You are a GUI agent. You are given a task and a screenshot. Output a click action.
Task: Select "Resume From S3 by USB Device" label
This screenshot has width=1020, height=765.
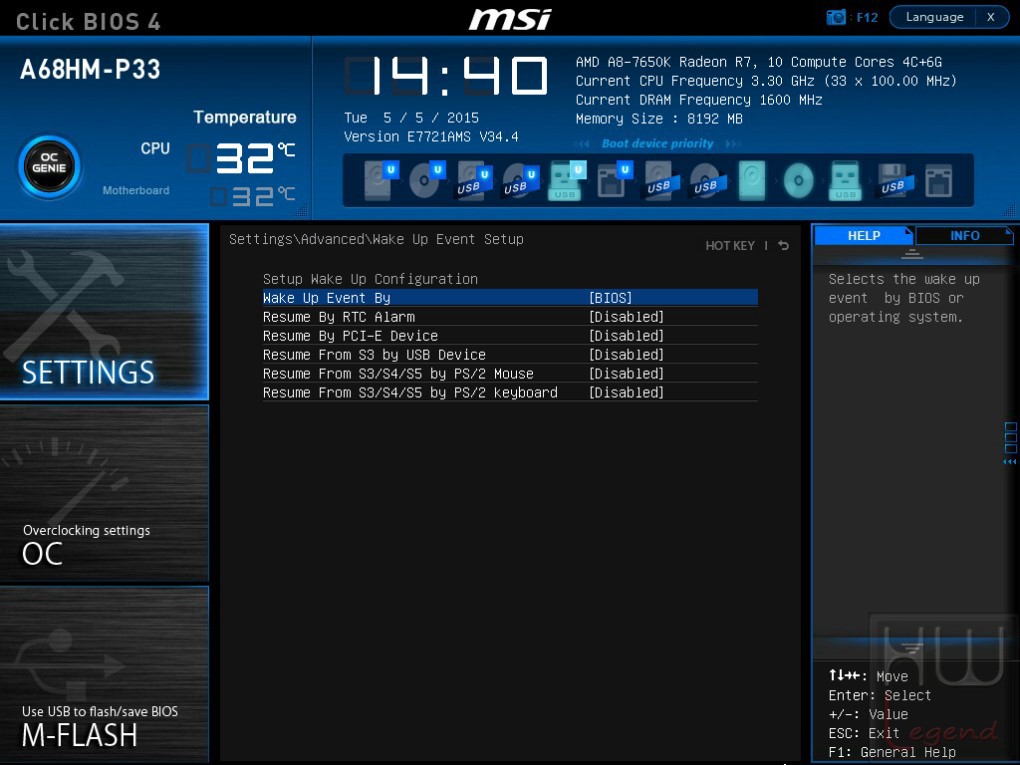coord(375,355)
